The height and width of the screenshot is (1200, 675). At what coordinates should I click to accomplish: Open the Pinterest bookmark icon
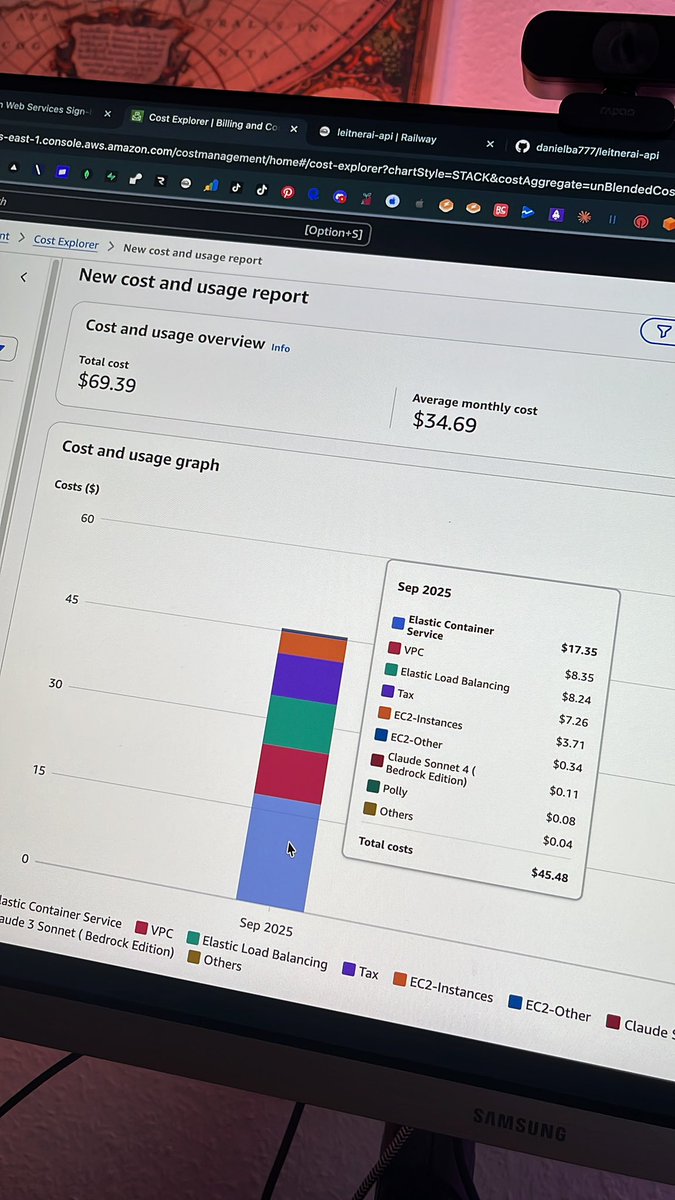pos(287,193)
